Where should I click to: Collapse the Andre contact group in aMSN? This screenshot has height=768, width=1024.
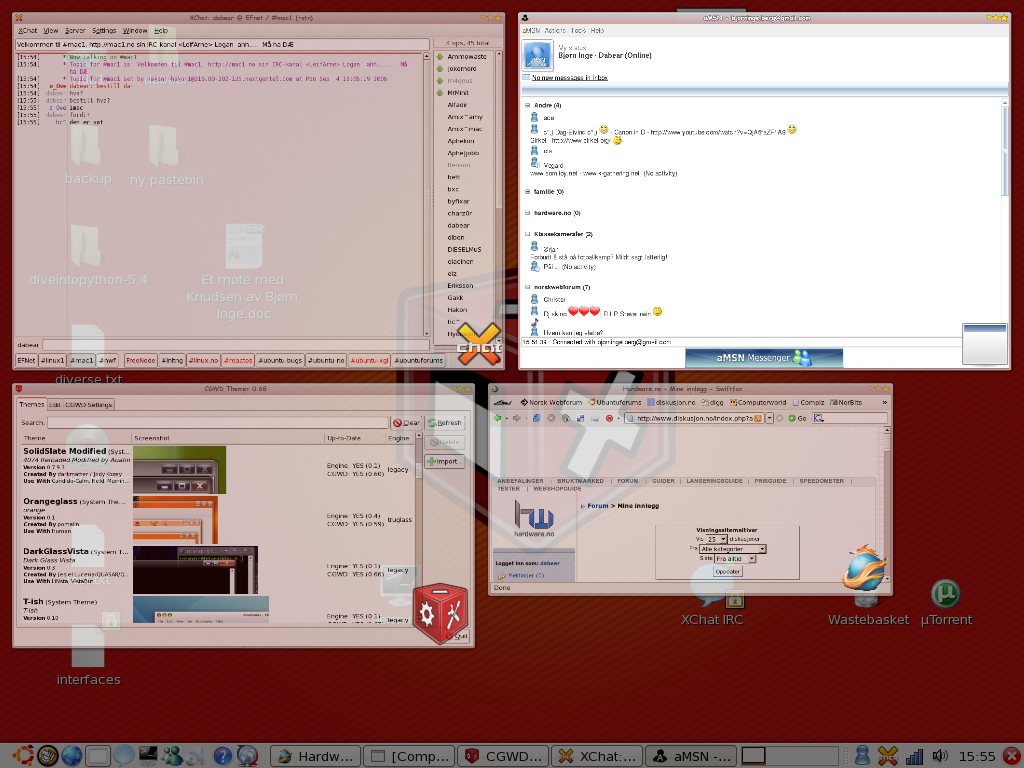tap(528, 105)
